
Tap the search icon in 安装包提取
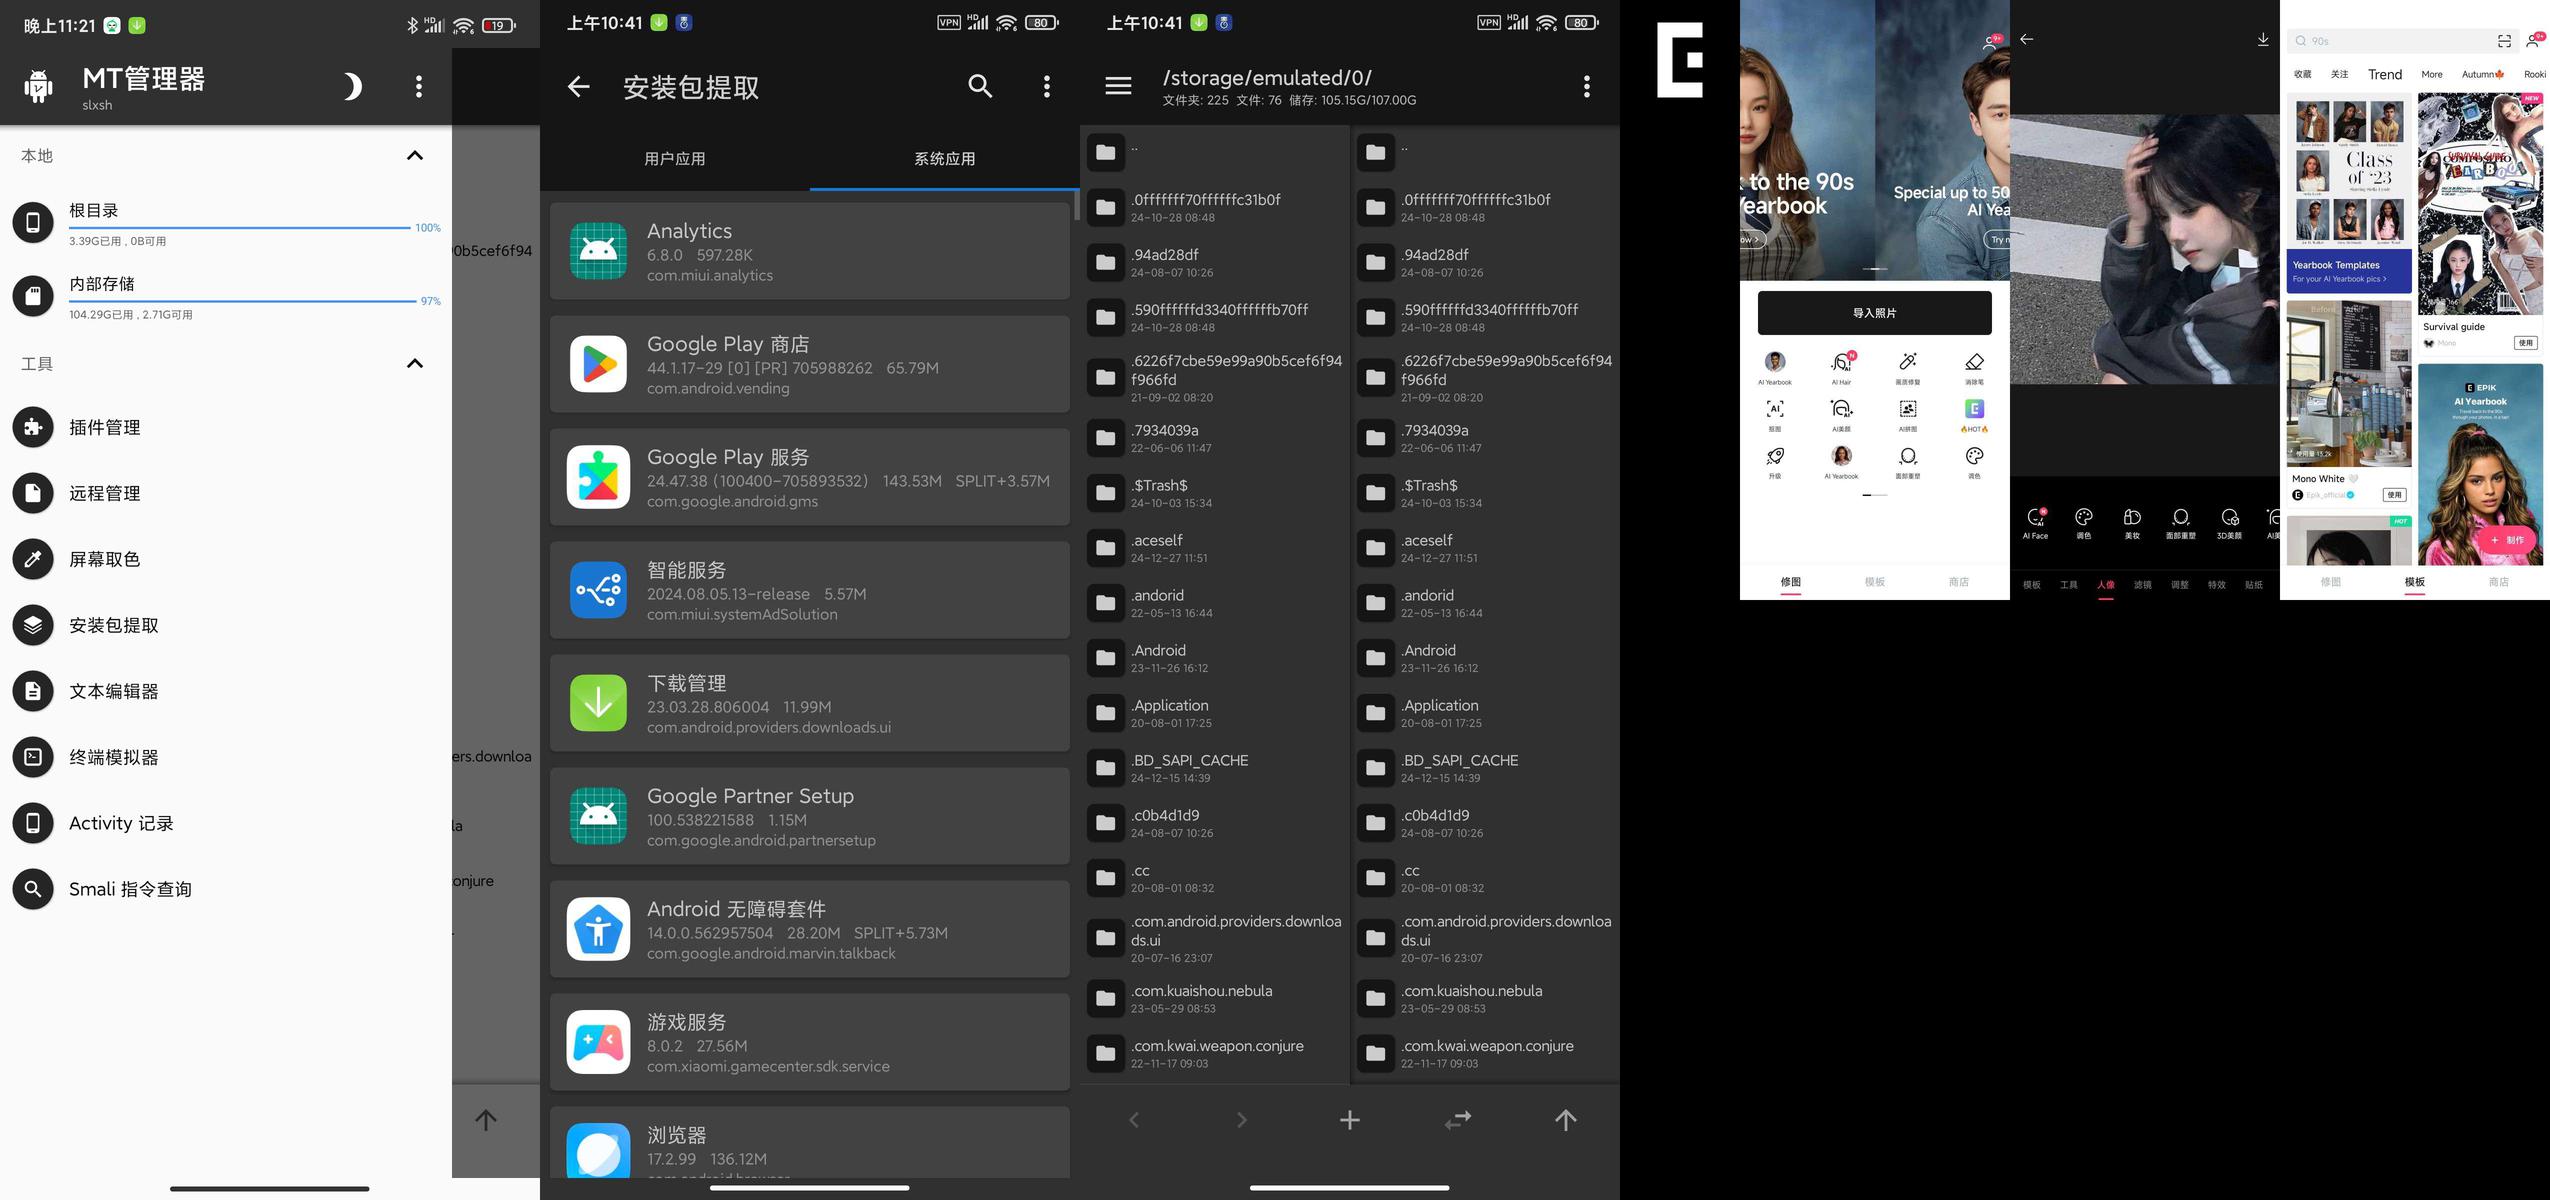(980, 87)
